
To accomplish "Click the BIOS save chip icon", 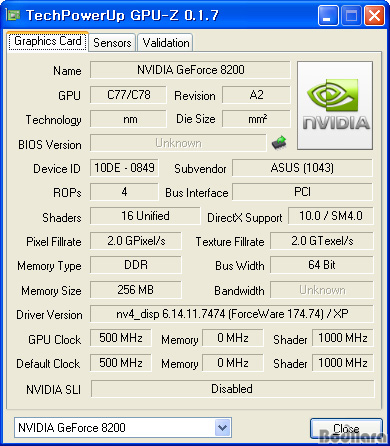I will coord(279,142).
